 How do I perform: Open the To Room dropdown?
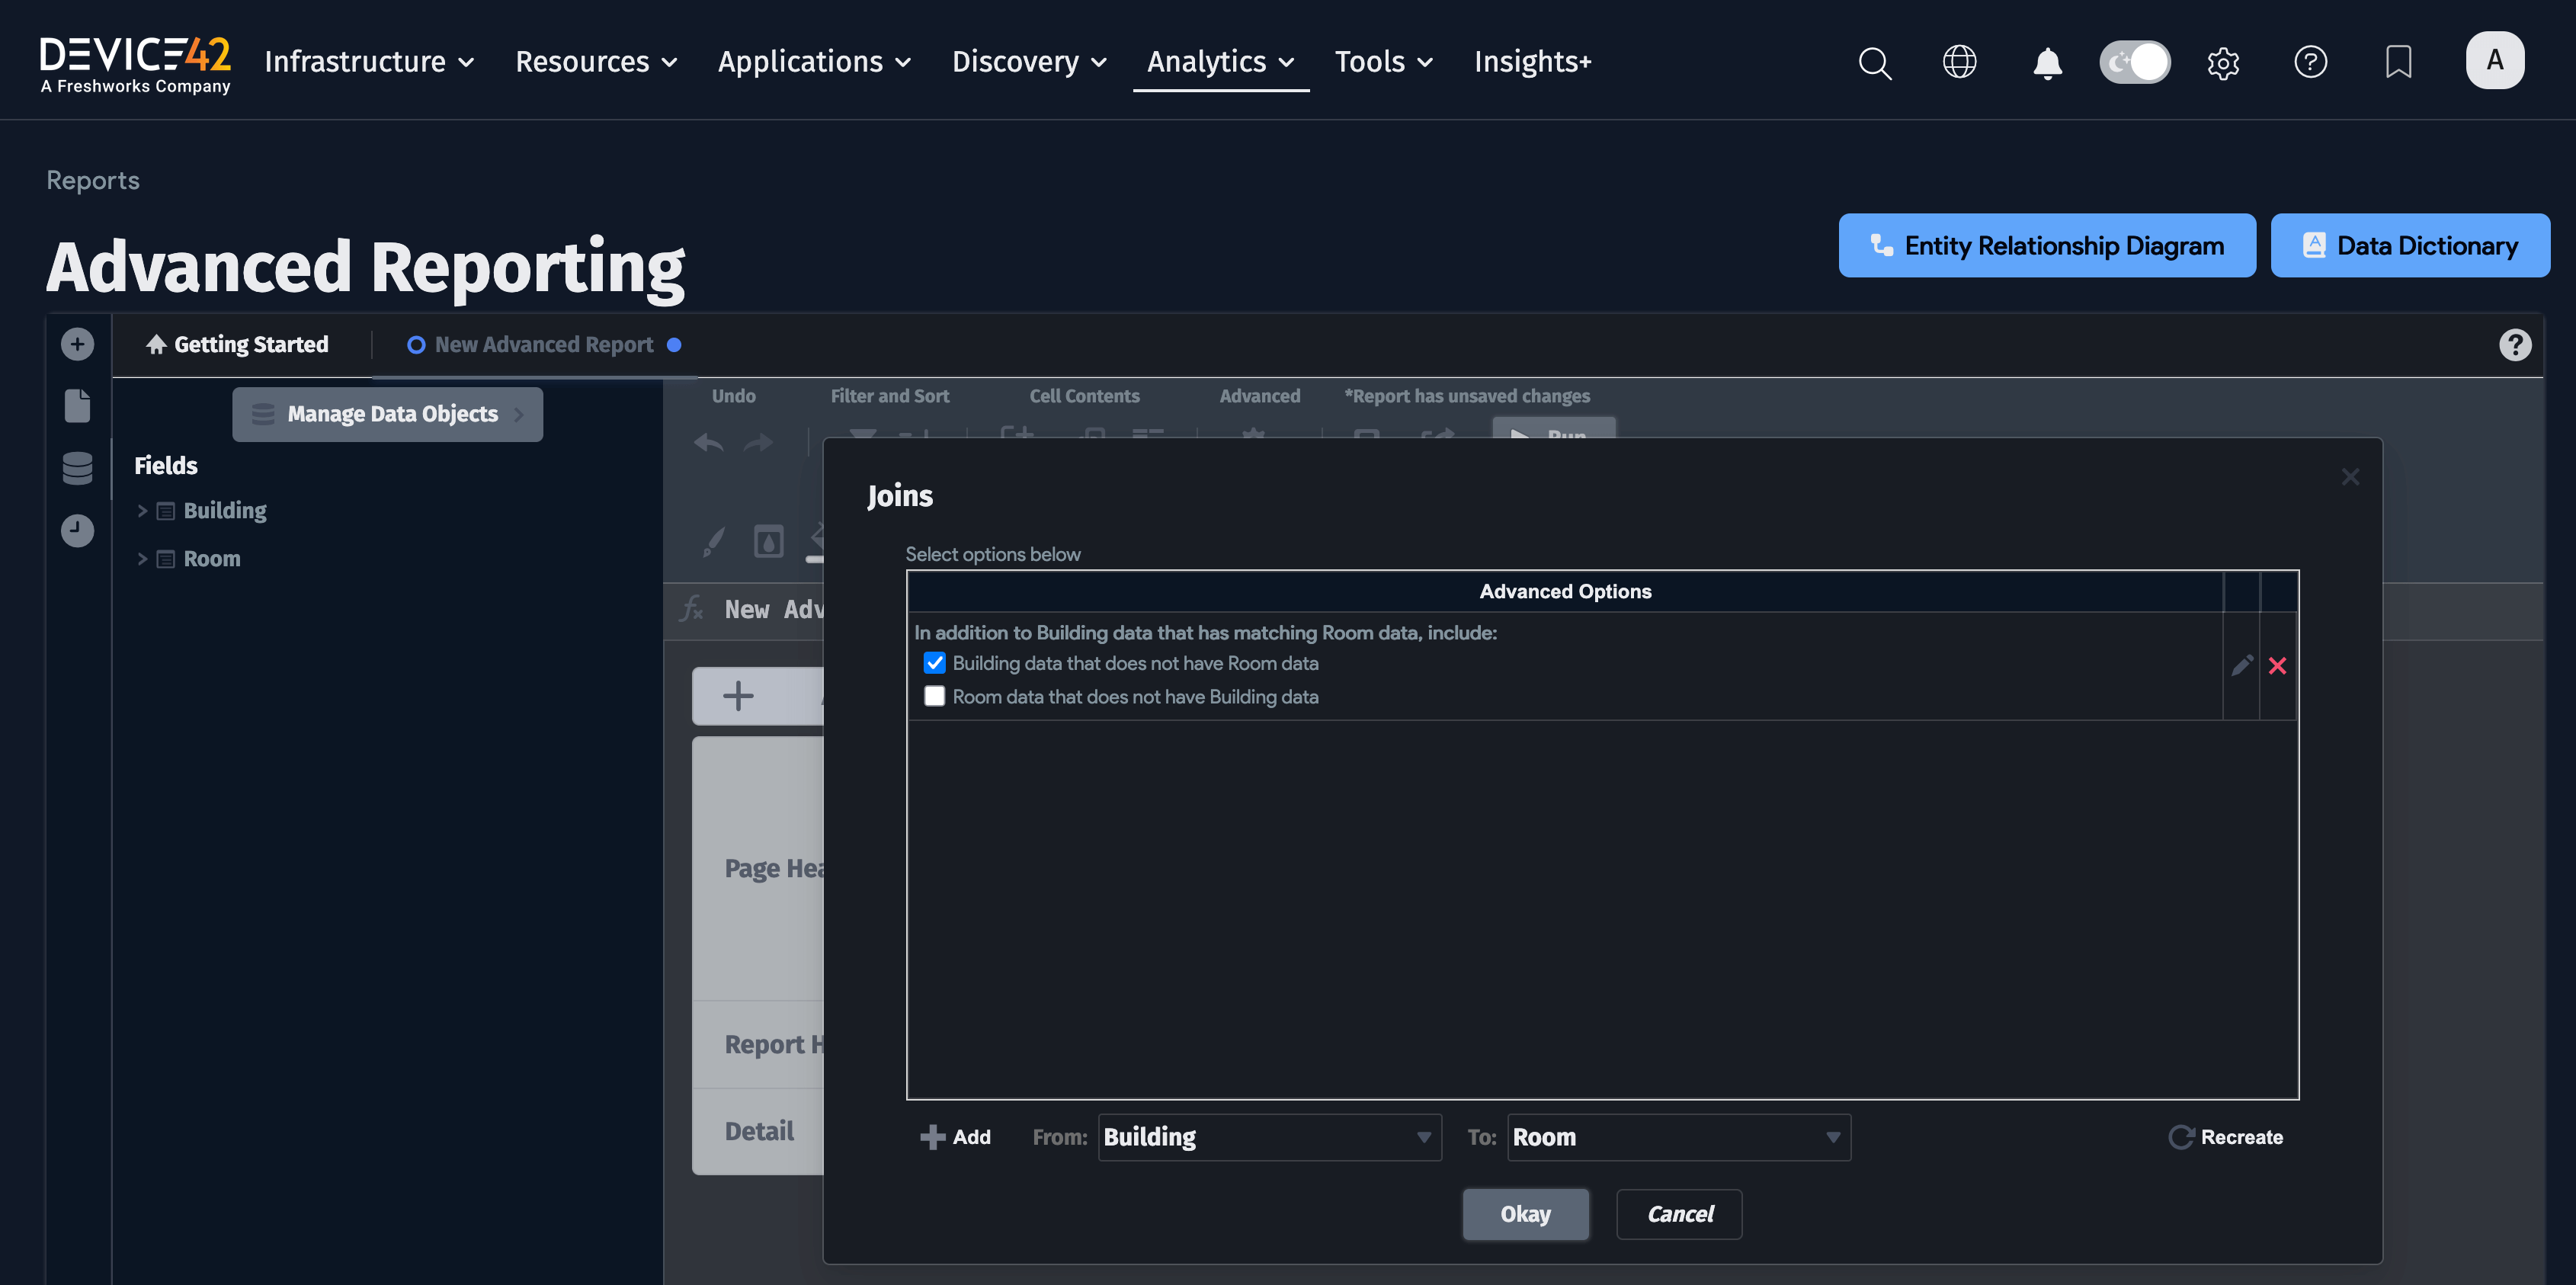(x=1679, y=1137)
